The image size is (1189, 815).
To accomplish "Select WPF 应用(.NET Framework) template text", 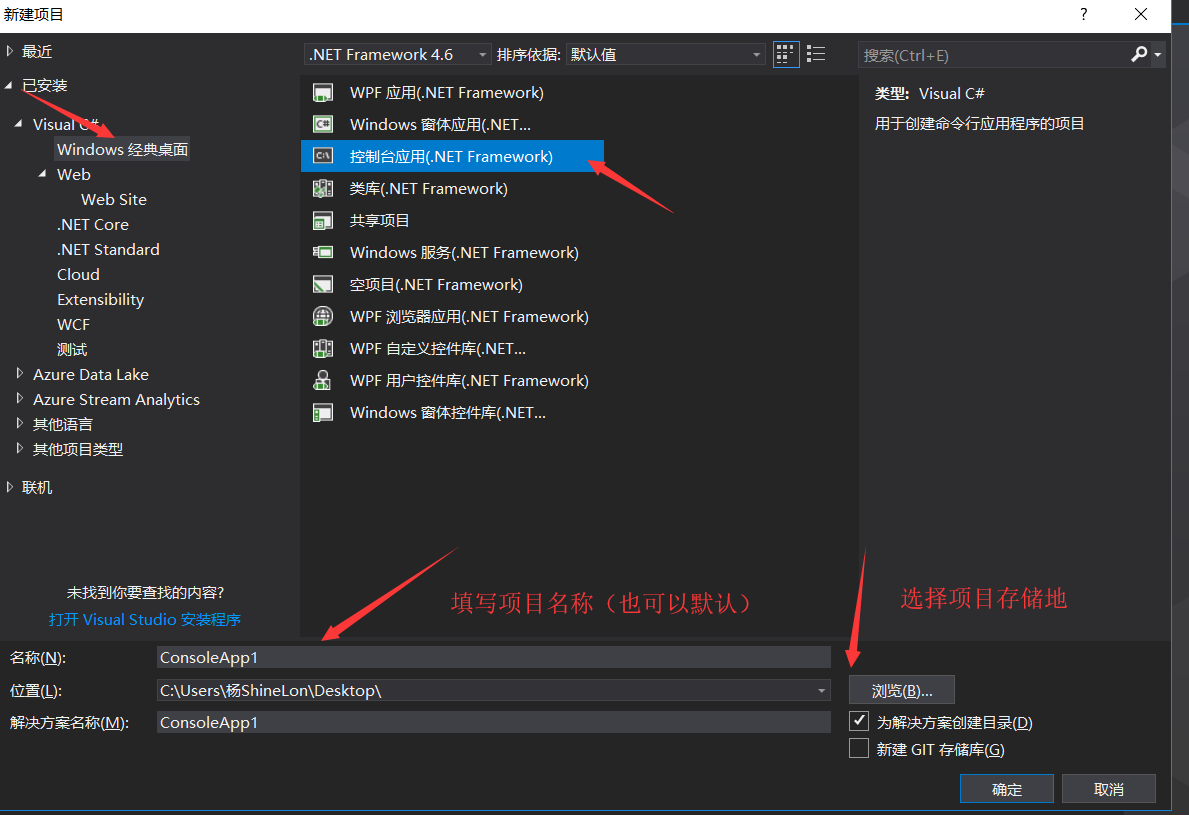I will pos(447,92).
